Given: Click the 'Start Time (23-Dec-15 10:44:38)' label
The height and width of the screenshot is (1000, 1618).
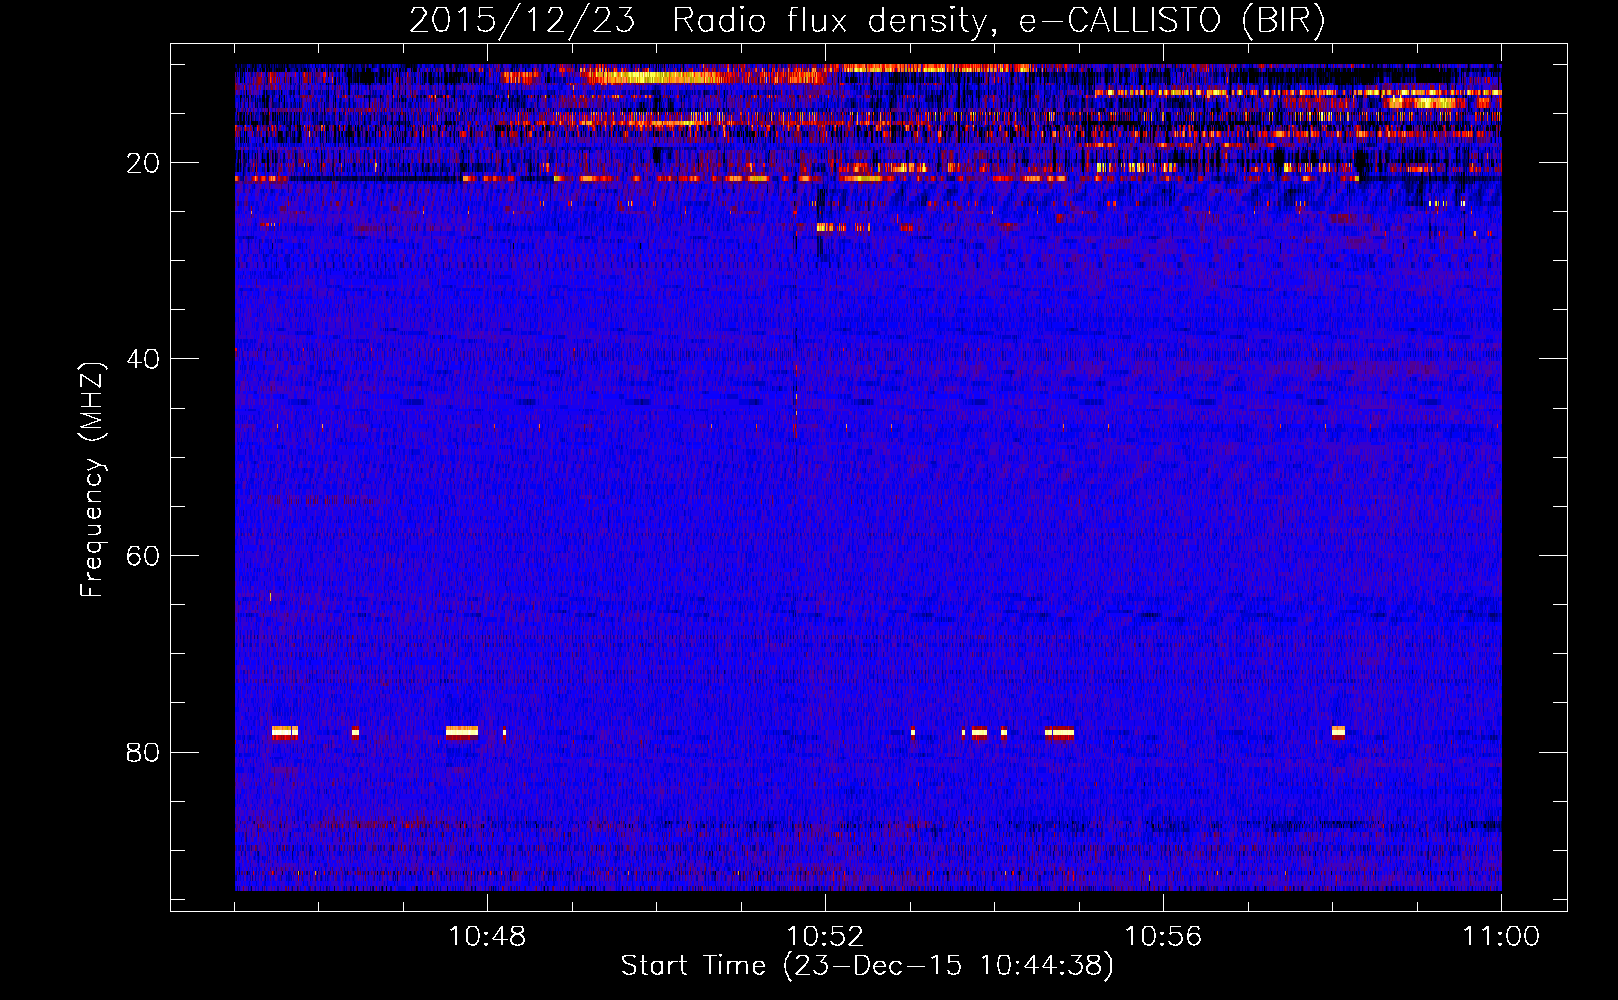Looking at the screenshot, I should (x=867, y=966).
